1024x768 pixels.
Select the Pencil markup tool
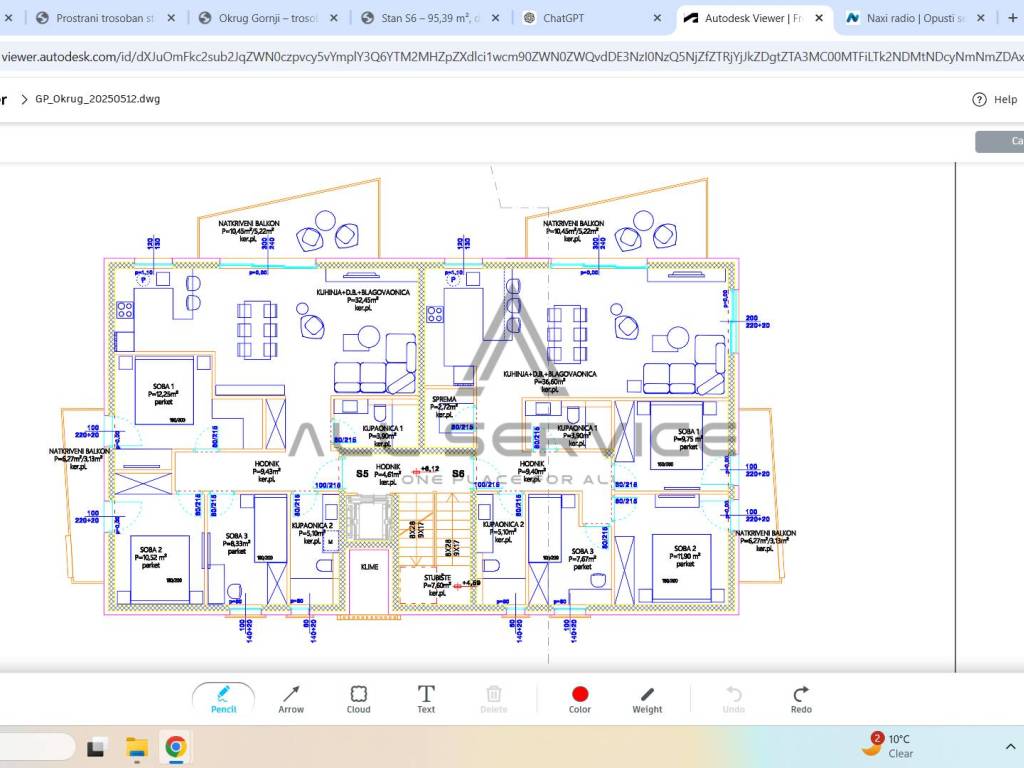[223, 698]
